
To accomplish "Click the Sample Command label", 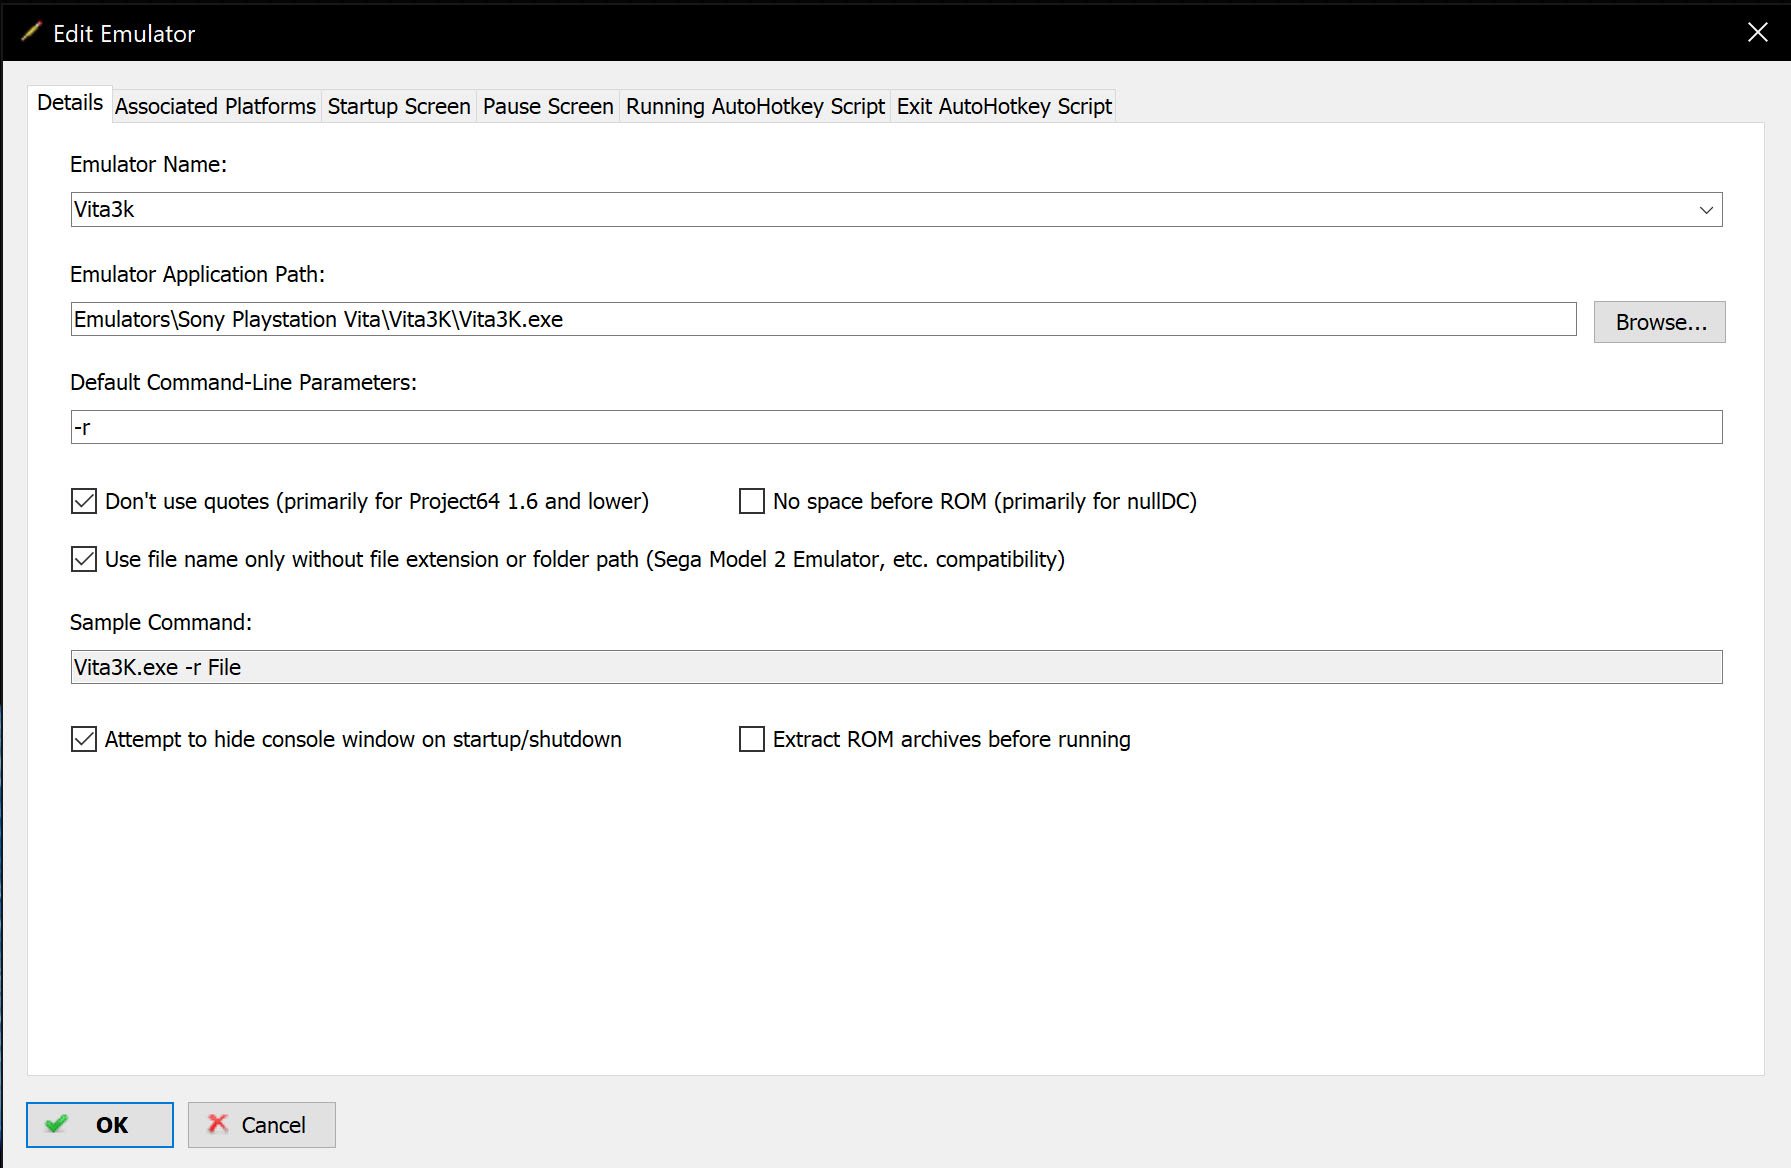I will (x=161, y=622).
